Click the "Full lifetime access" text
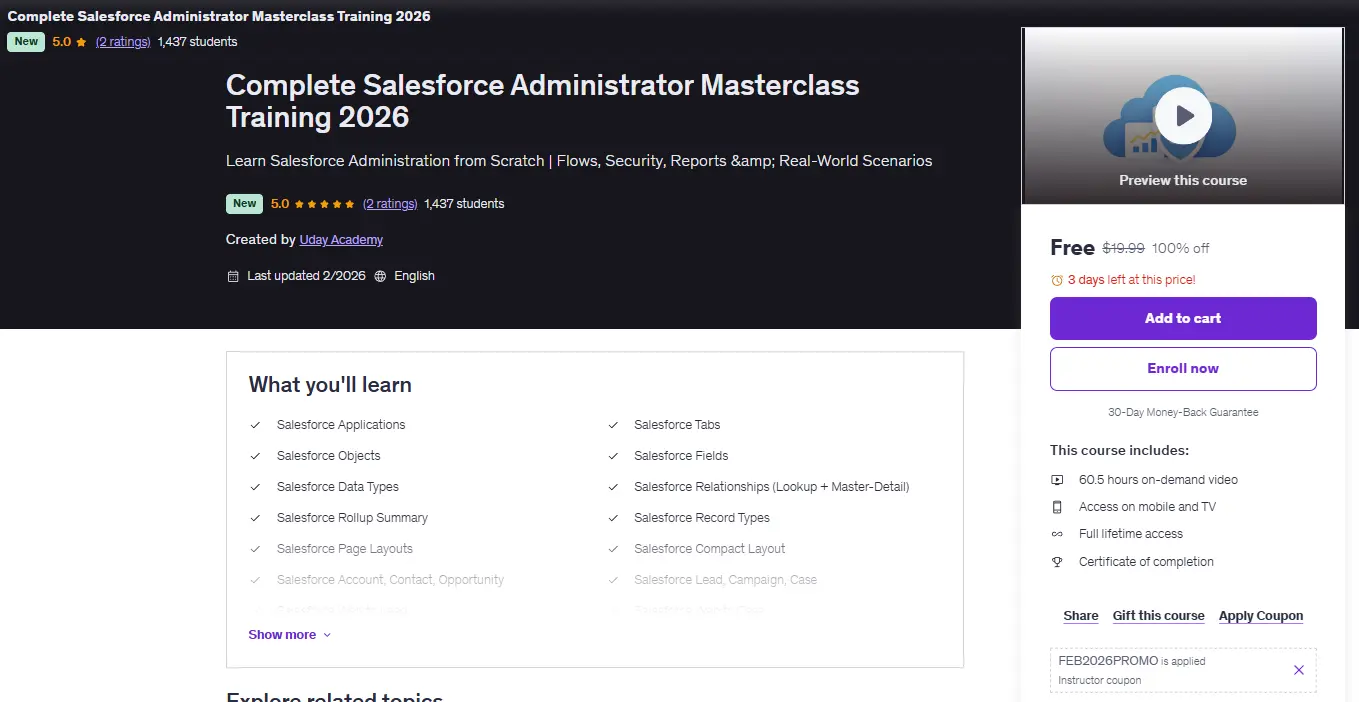1359x702 pixels. click(1131, 534)
